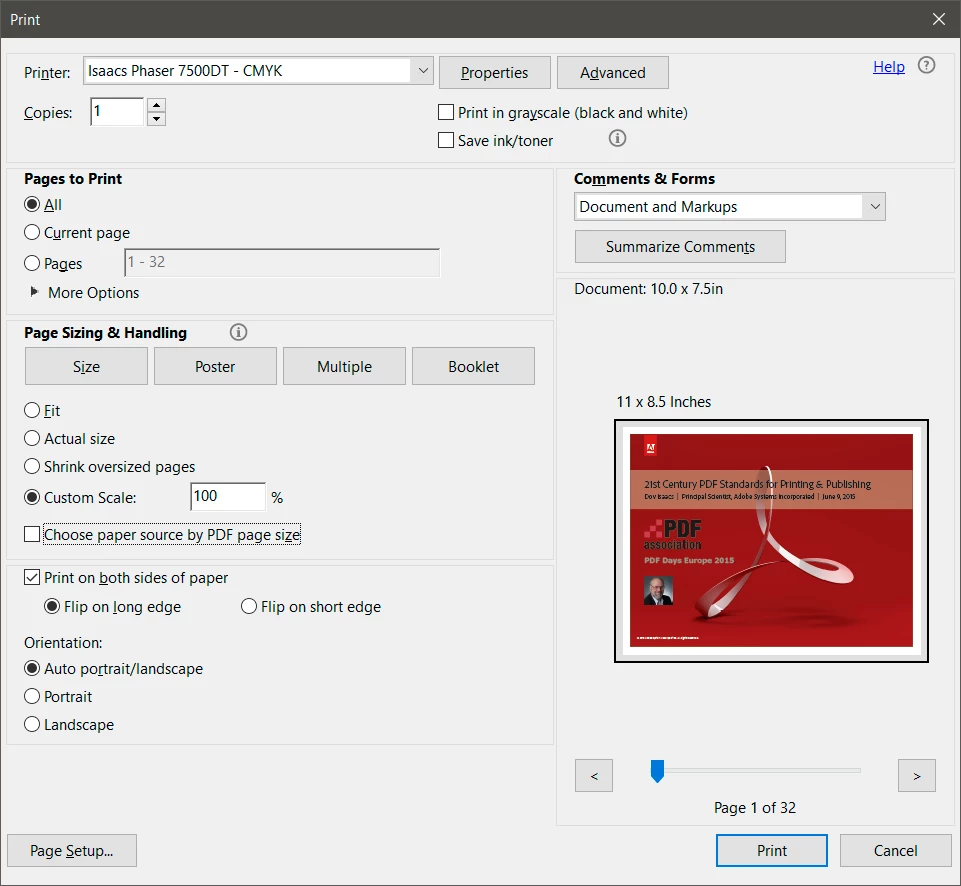The height and width of the screenshot is (886, 961).
Task: Choose Flip on long edge
Action: pos(52,607)
